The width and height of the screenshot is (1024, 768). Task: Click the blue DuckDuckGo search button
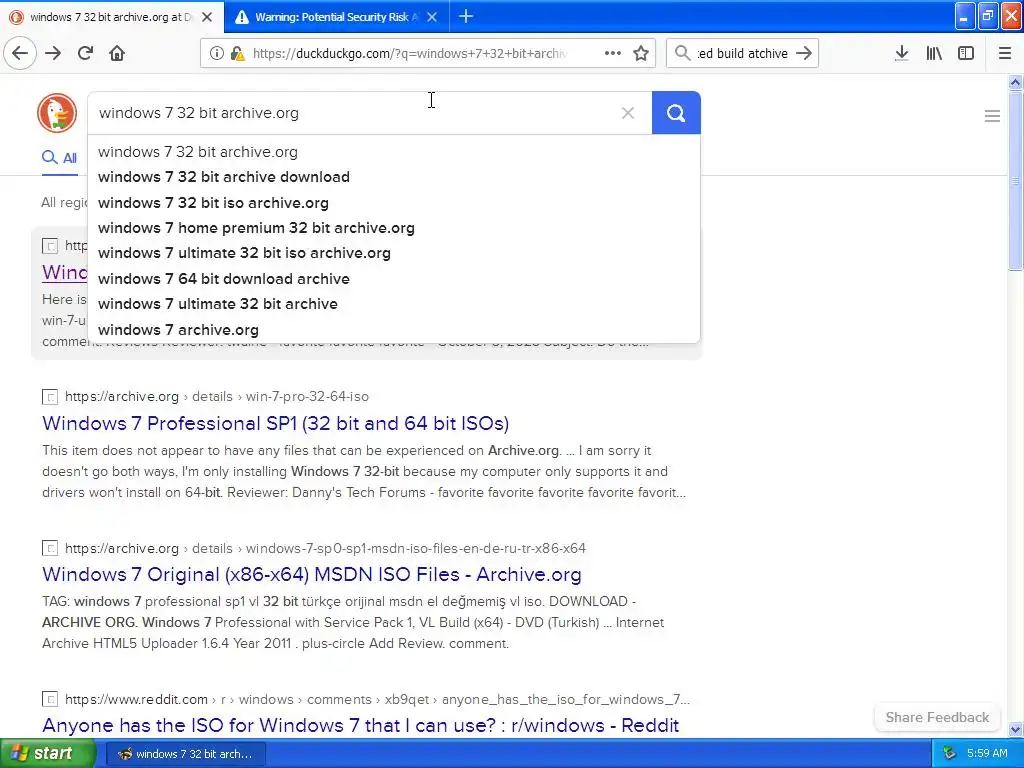[676, 113]
